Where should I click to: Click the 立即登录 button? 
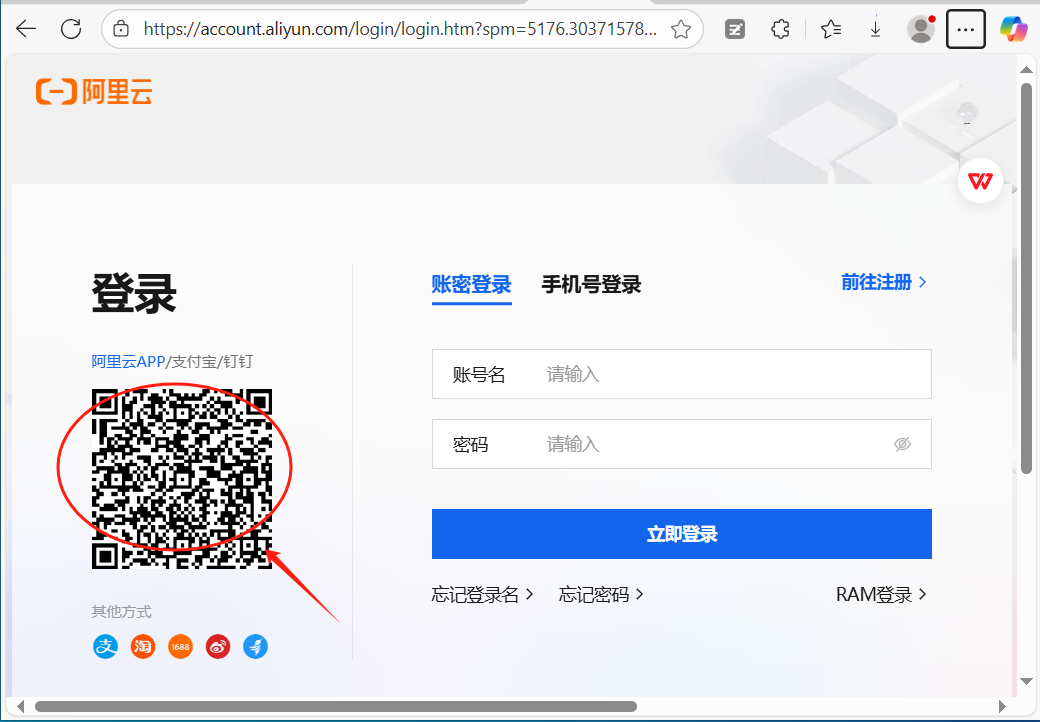[682, 534]
